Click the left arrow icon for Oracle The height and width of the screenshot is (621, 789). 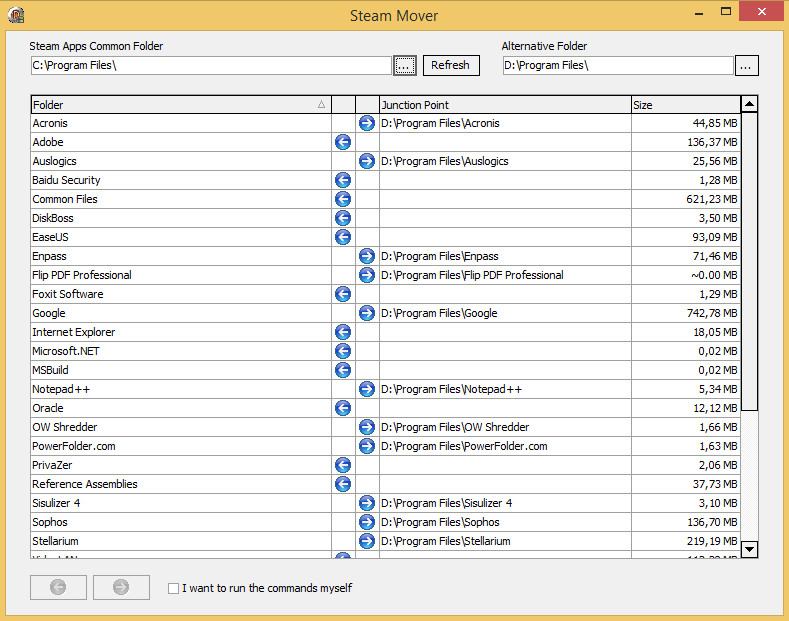coord(343,408)
